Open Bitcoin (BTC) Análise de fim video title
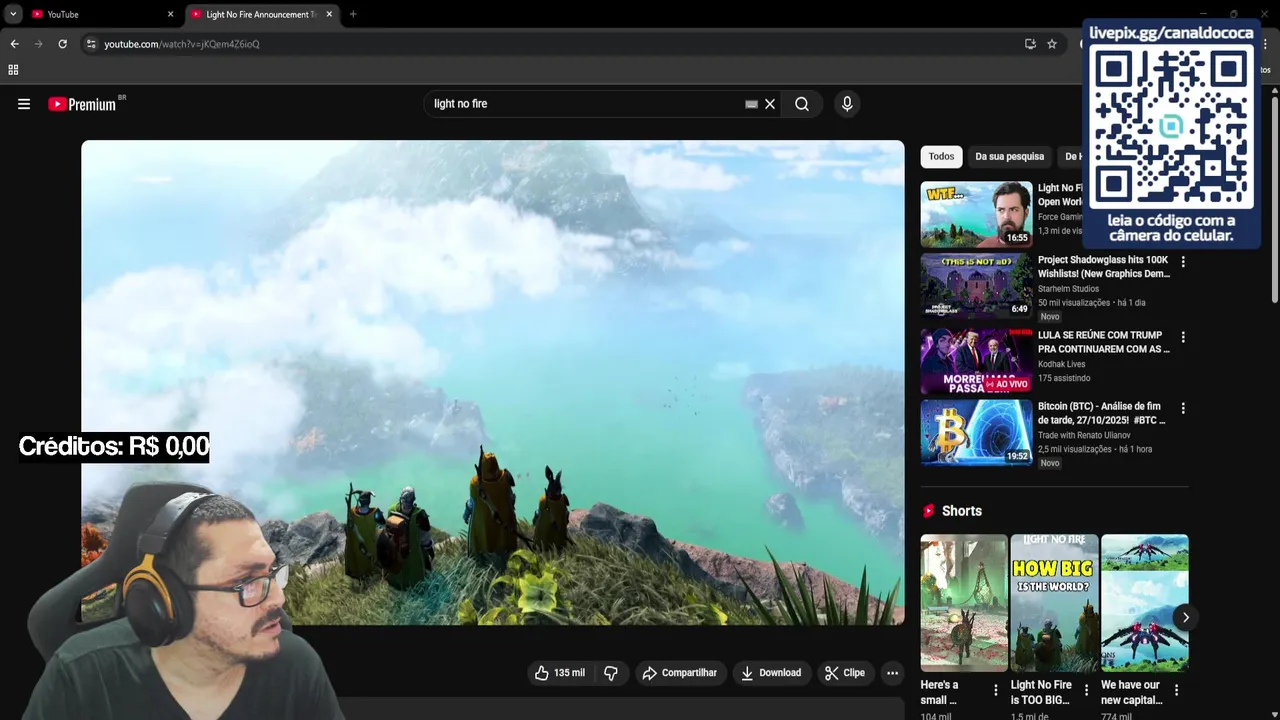 pyautogui.click(x=1104, y=413)
